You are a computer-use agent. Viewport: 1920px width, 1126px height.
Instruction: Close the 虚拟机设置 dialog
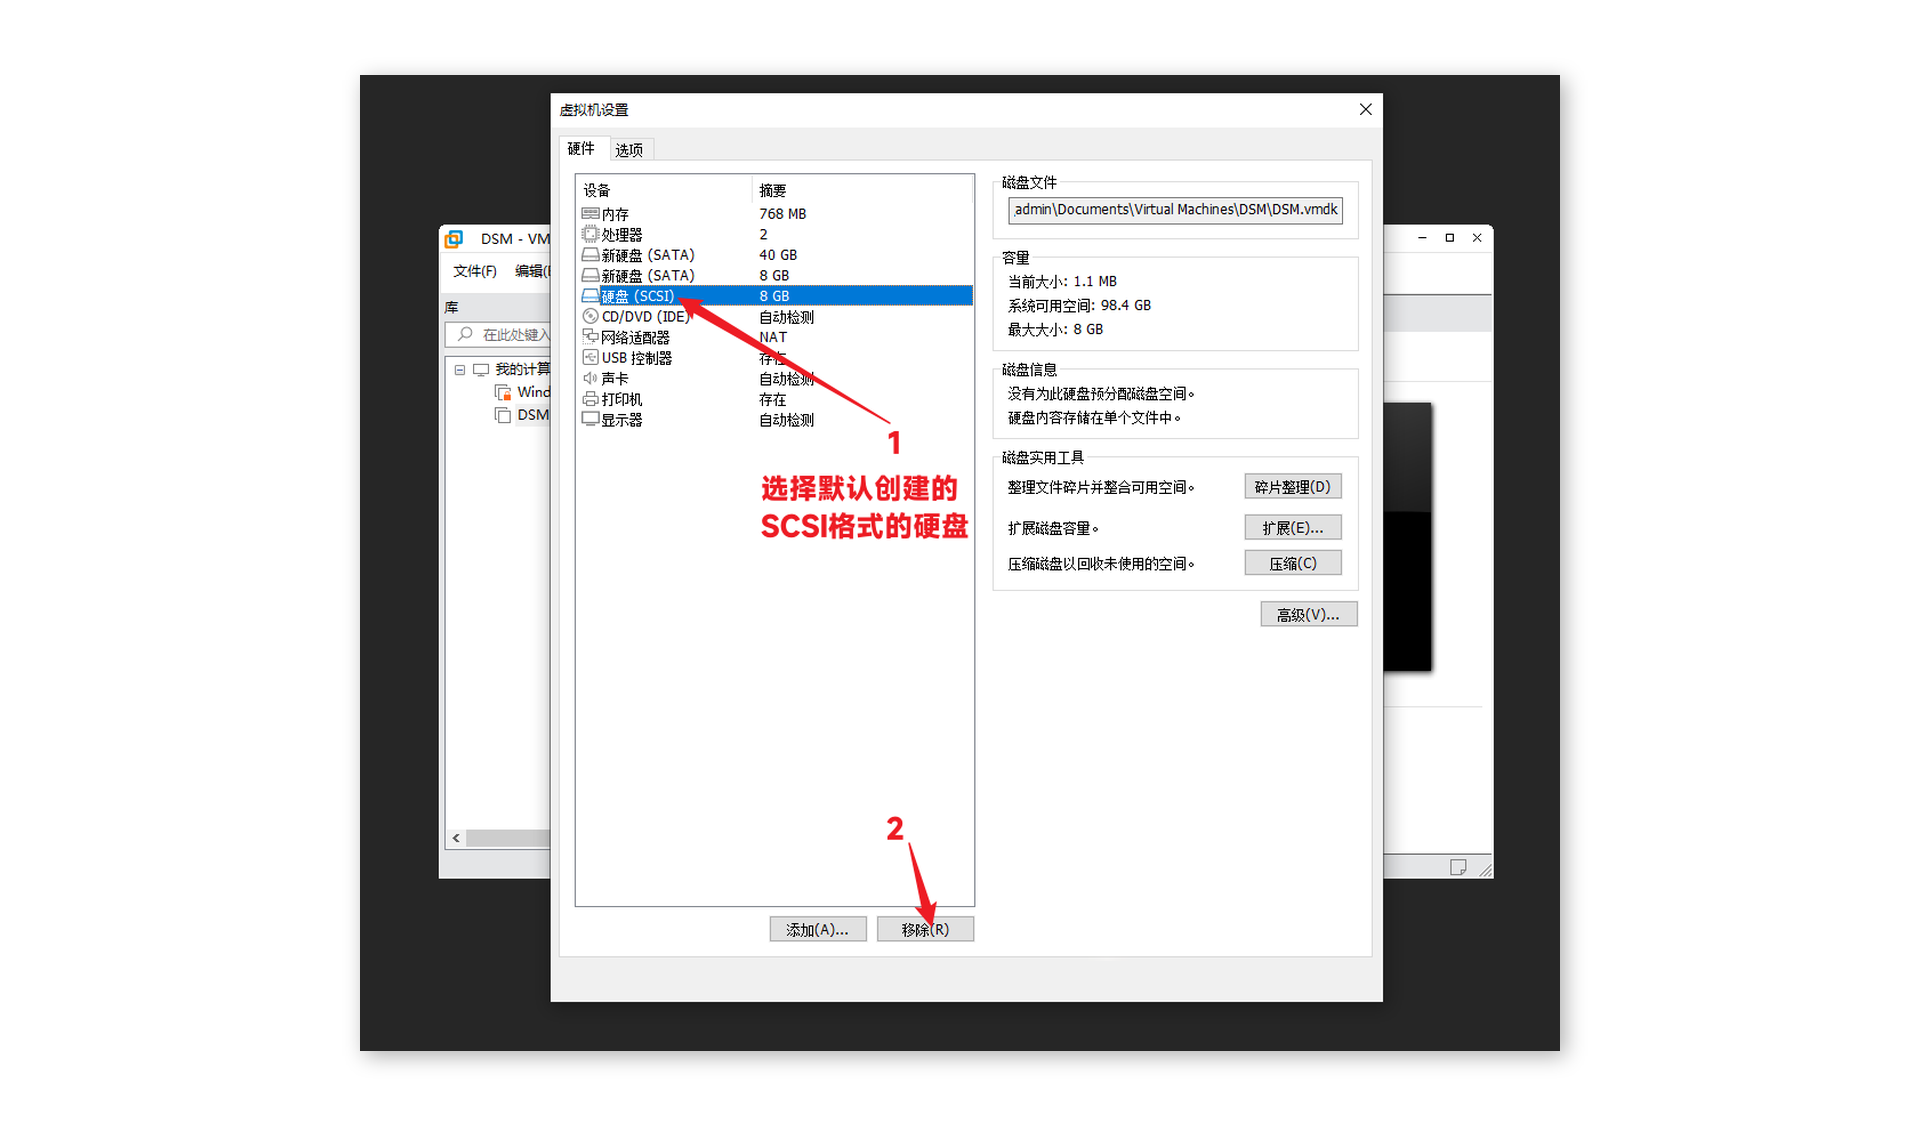(1365, 110)
